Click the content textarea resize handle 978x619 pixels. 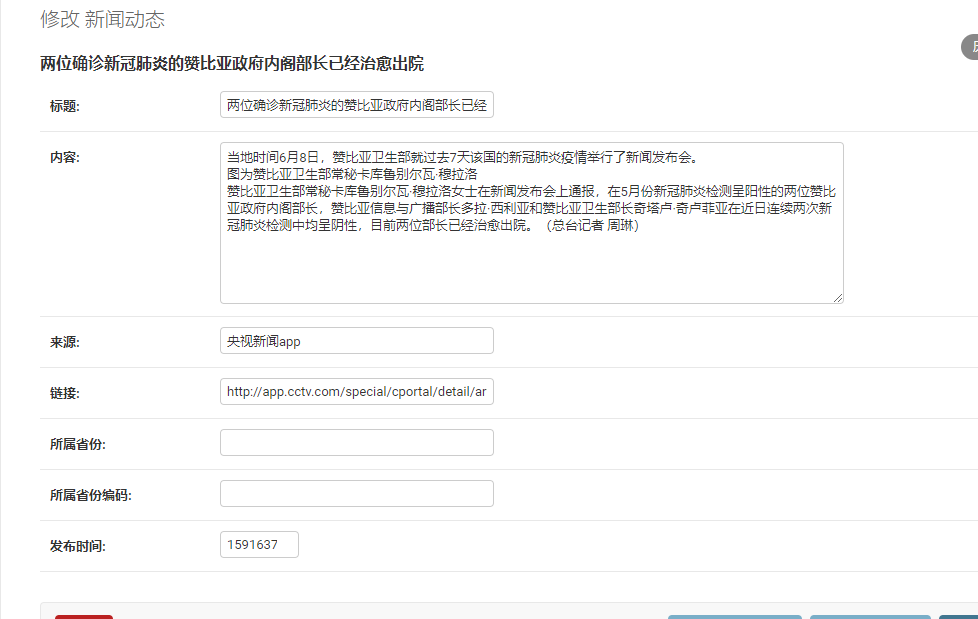[838, 298]
